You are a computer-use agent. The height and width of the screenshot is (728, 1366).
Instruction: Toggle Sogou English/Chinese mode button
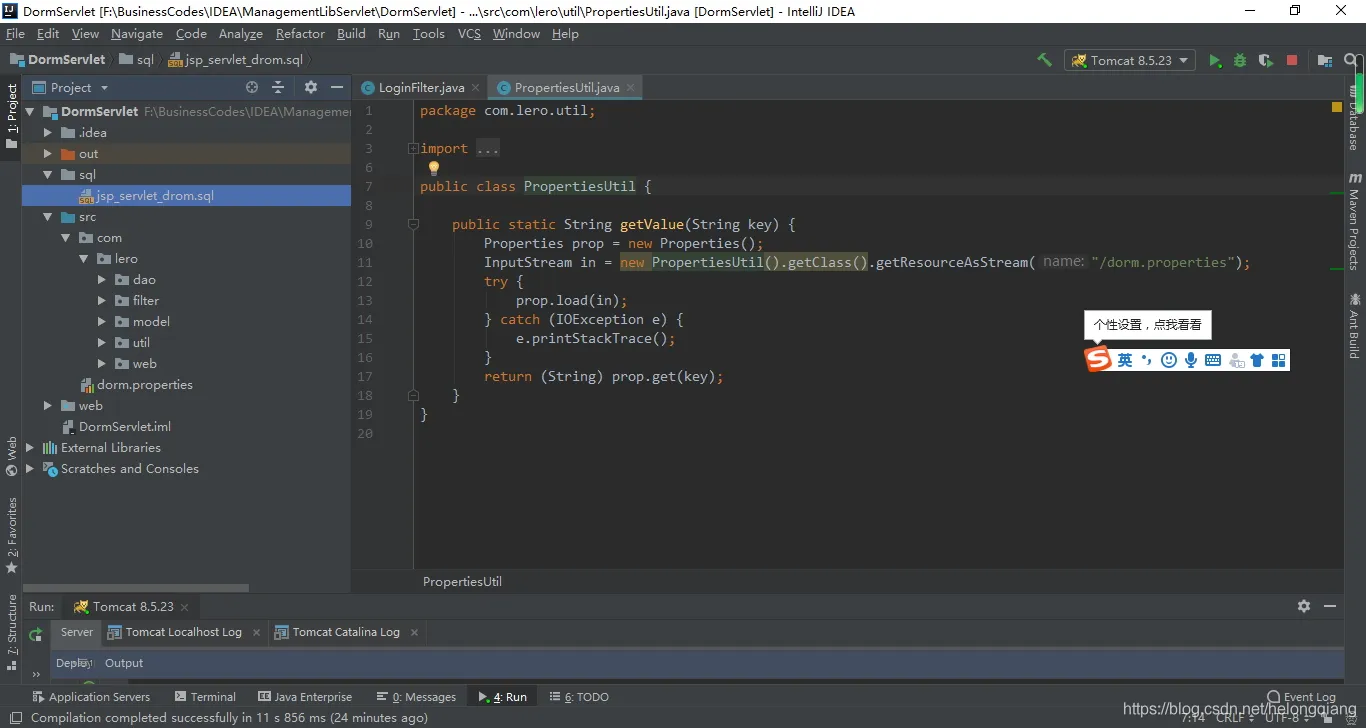(x=1125, y=360)
